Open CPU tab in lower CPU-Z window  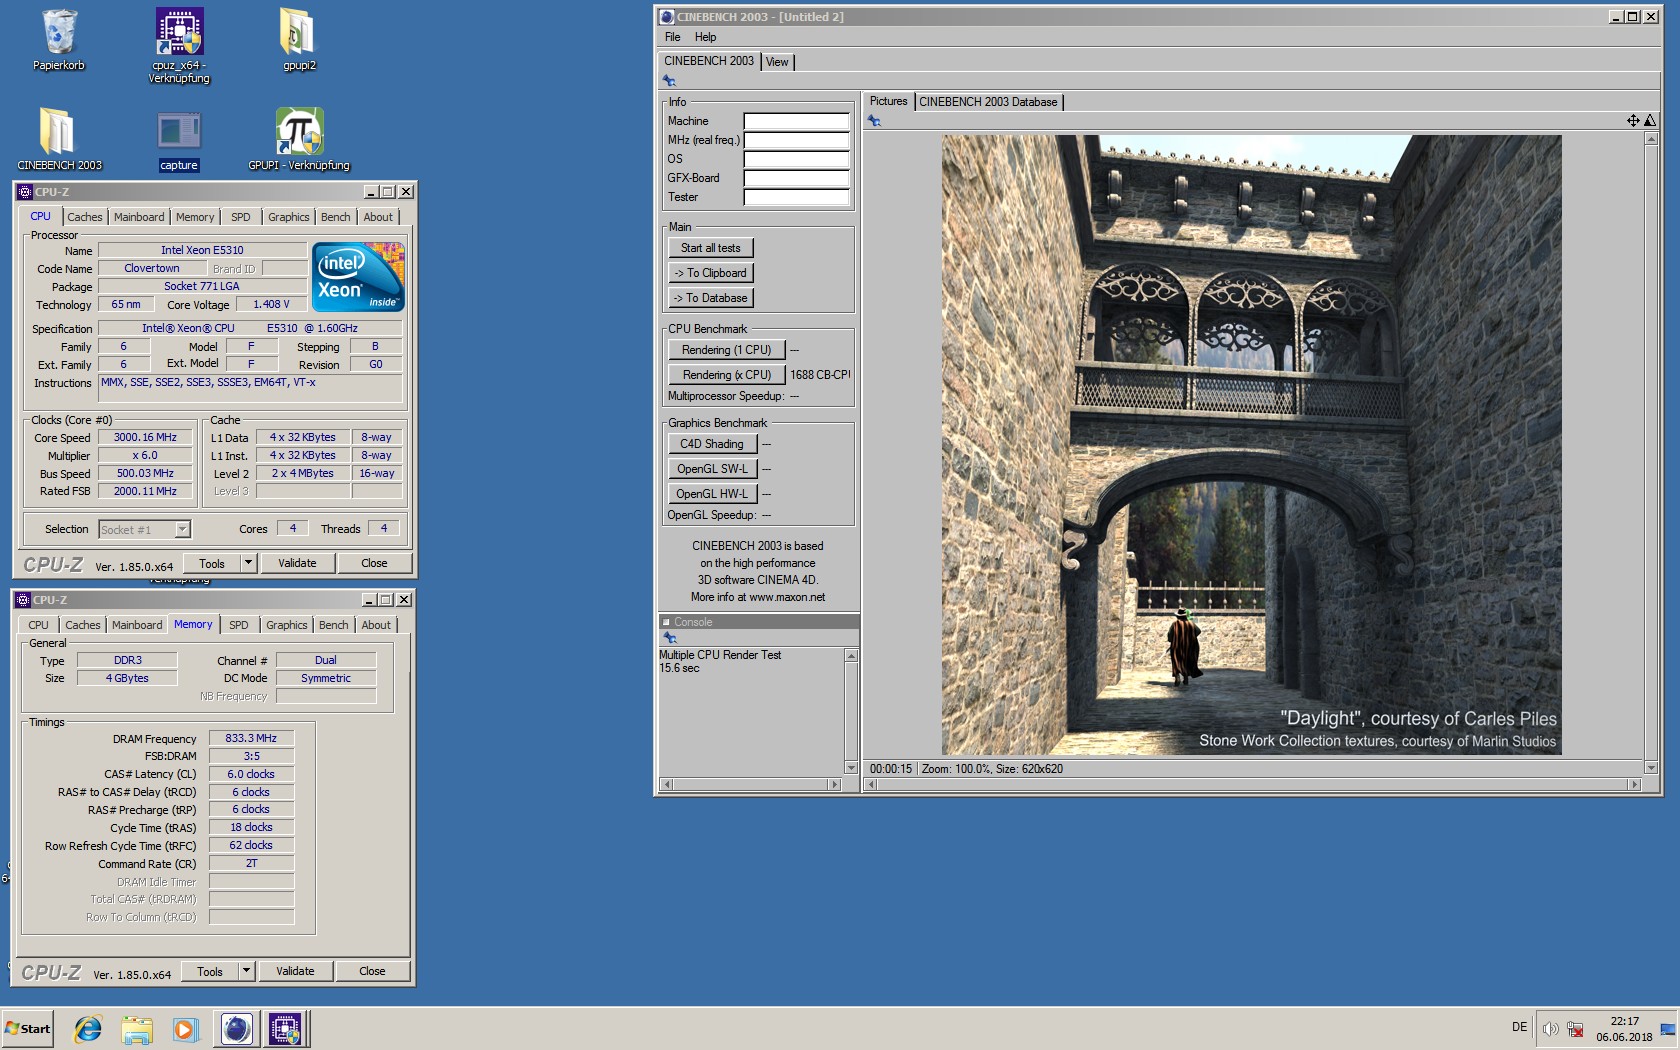[x=38, y=625]
